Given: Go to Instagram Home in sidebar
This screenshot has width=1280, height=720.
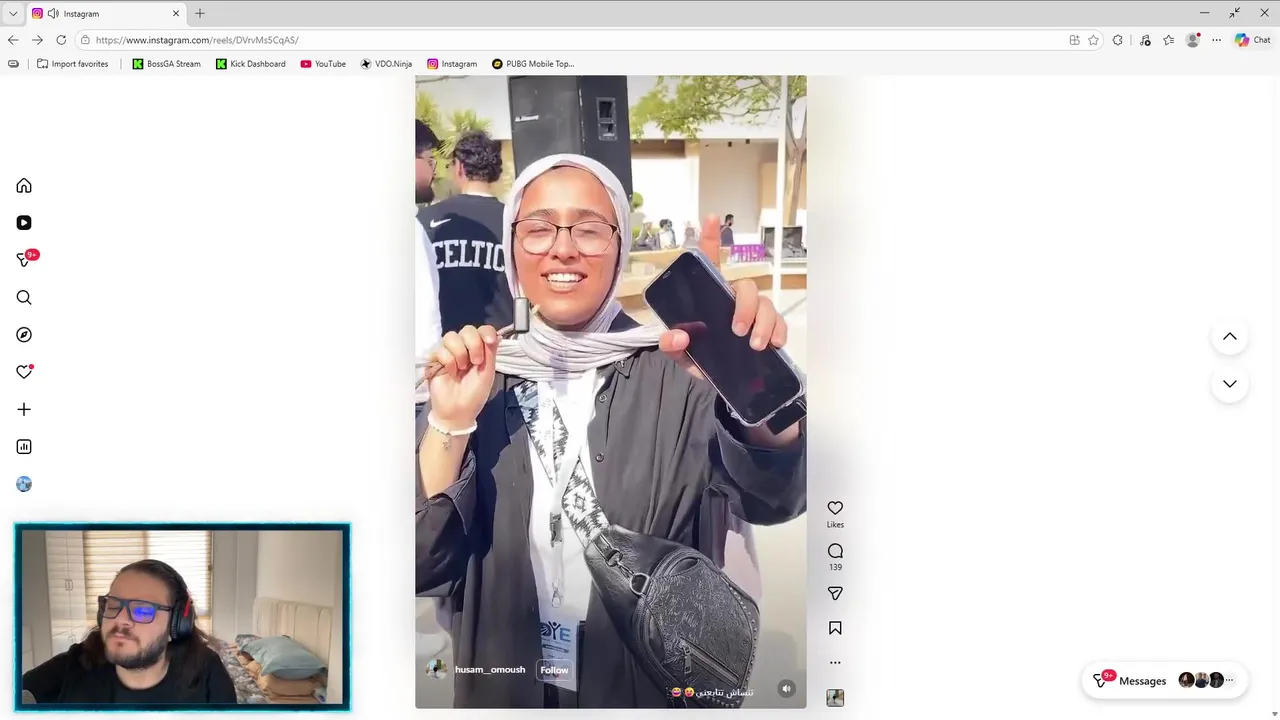Looking at the screenshot, I should 24,186.
